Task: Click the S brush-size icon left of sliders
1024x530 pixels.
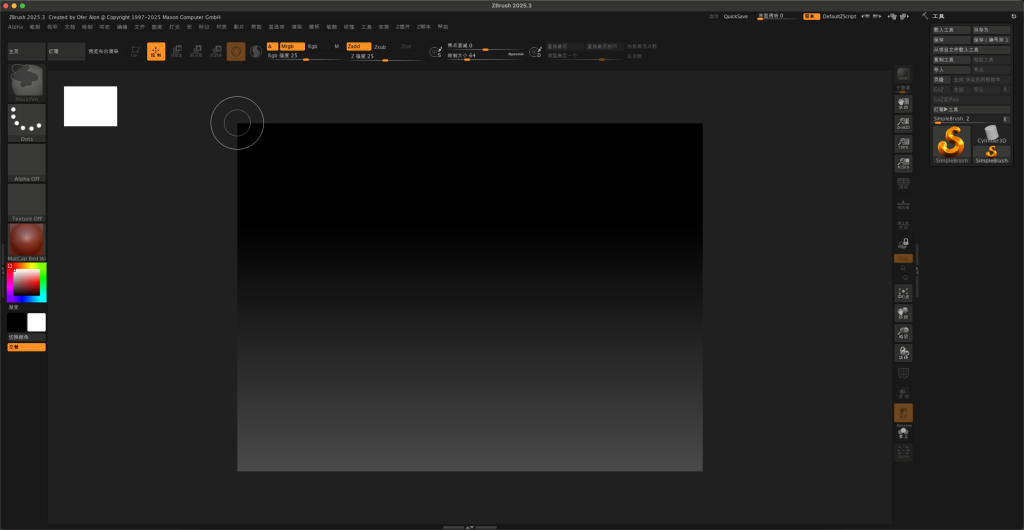Action: pyautogui.click(x=436, y=52)
